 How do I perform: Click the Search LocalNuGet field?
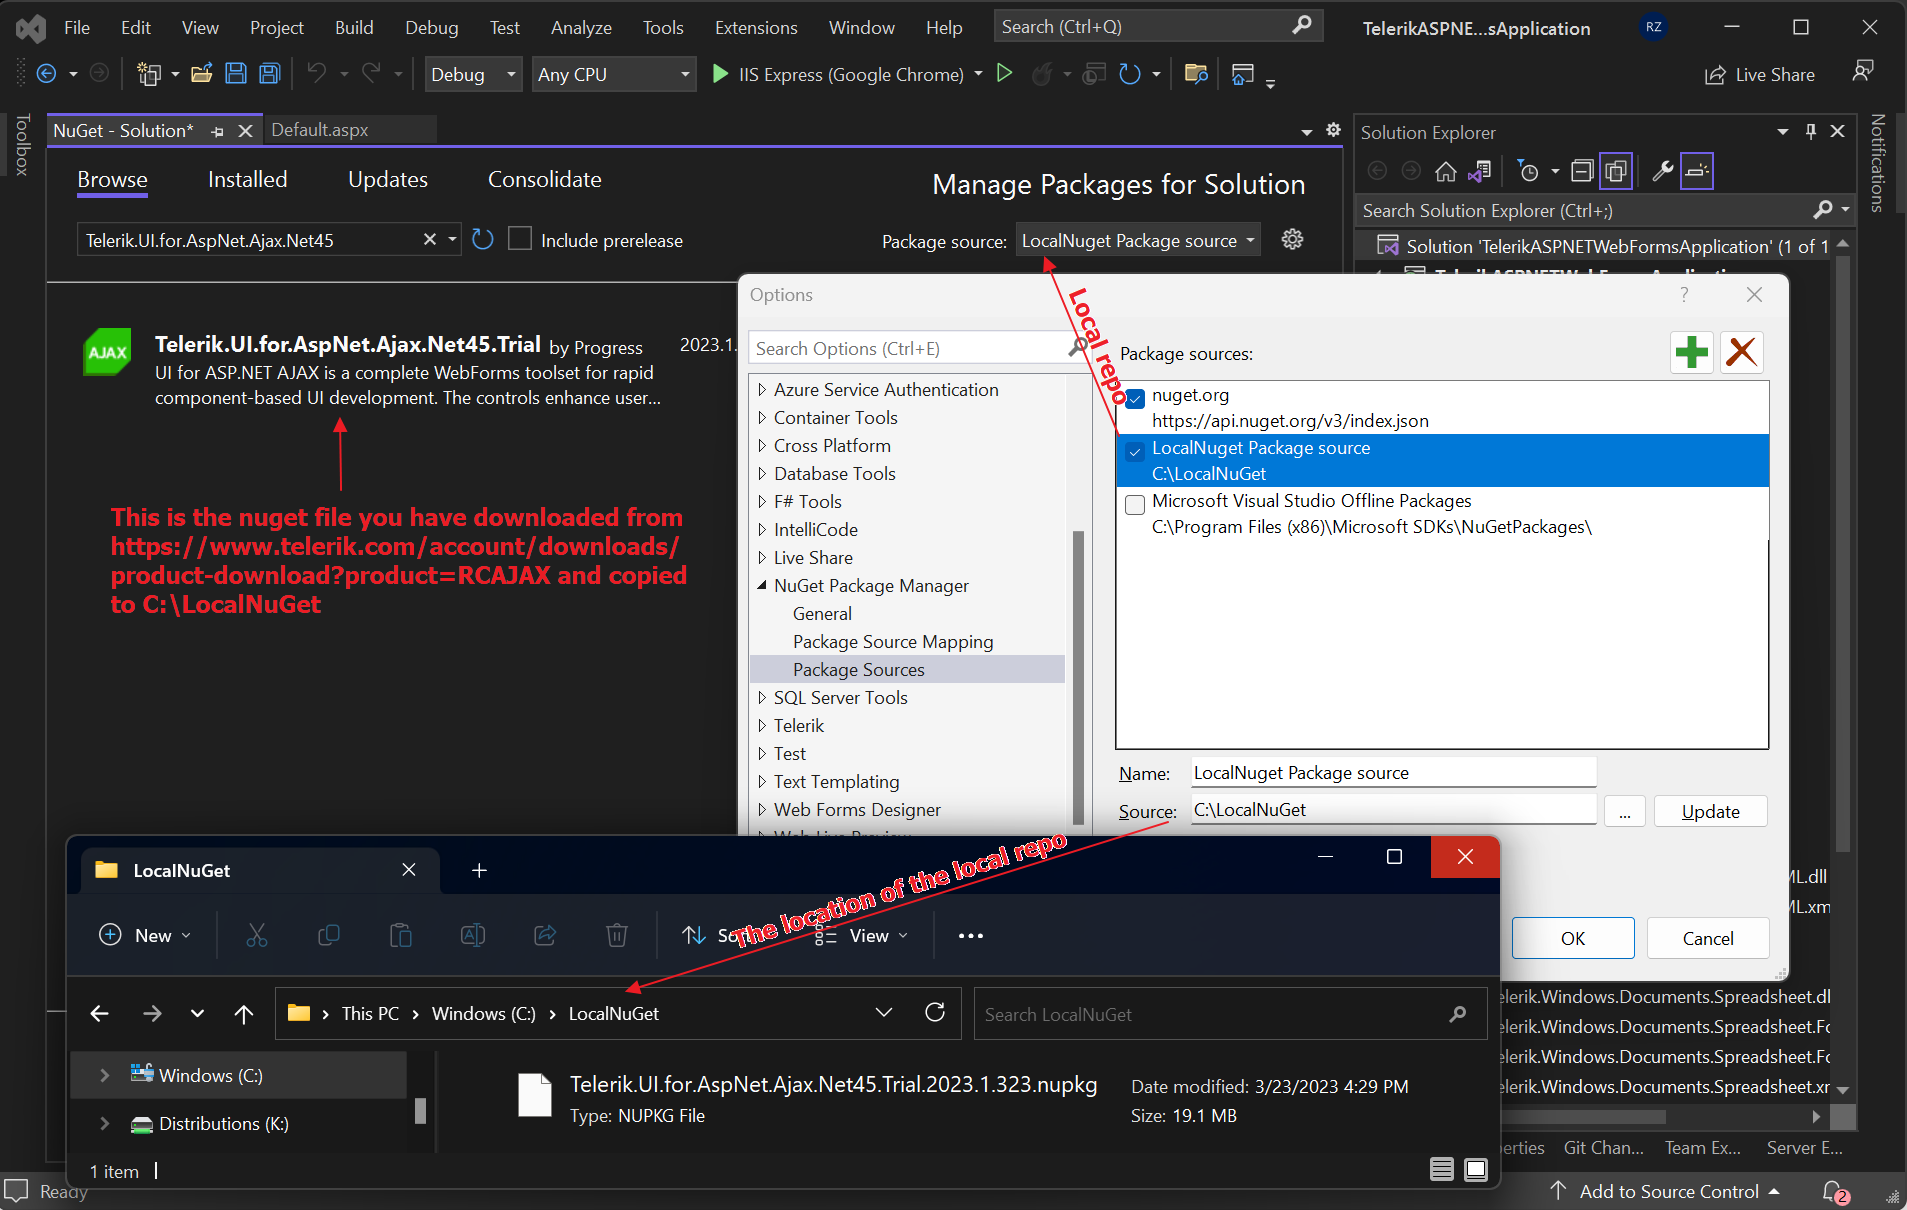click(1230, 1014)
